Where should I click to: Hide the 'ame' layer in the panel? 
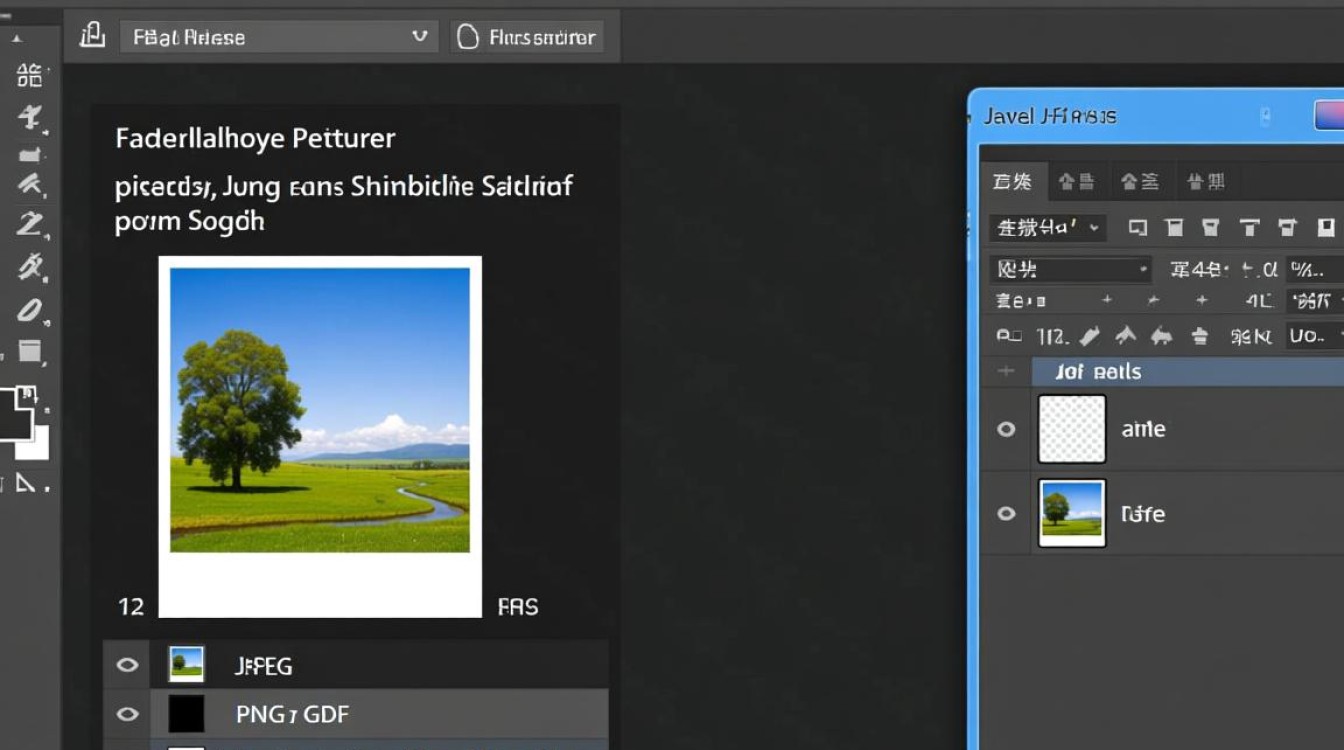coord(1005,428)
